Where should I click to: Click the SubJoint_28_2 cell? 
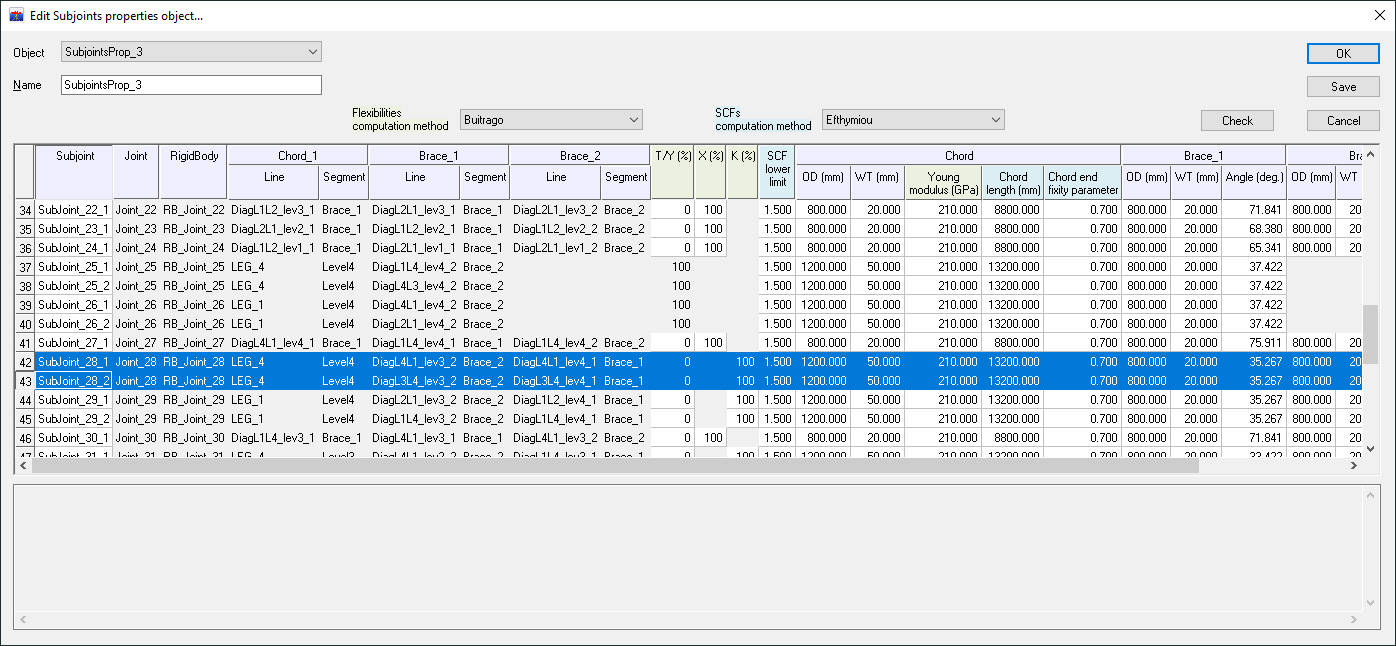(74, 381)
